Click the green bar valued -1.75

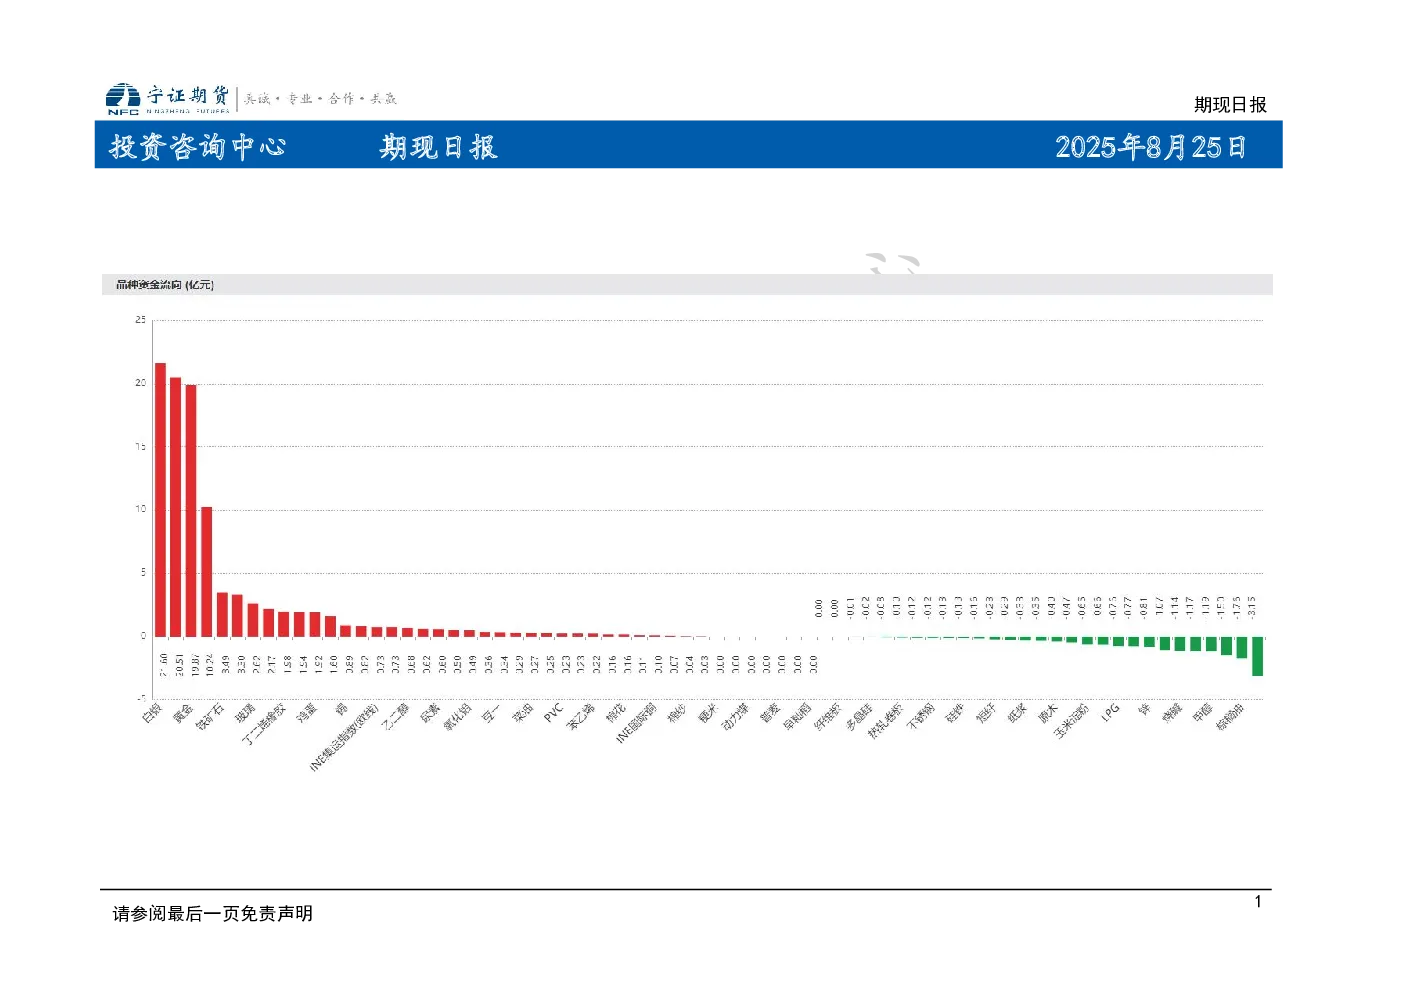point(1242,647)
